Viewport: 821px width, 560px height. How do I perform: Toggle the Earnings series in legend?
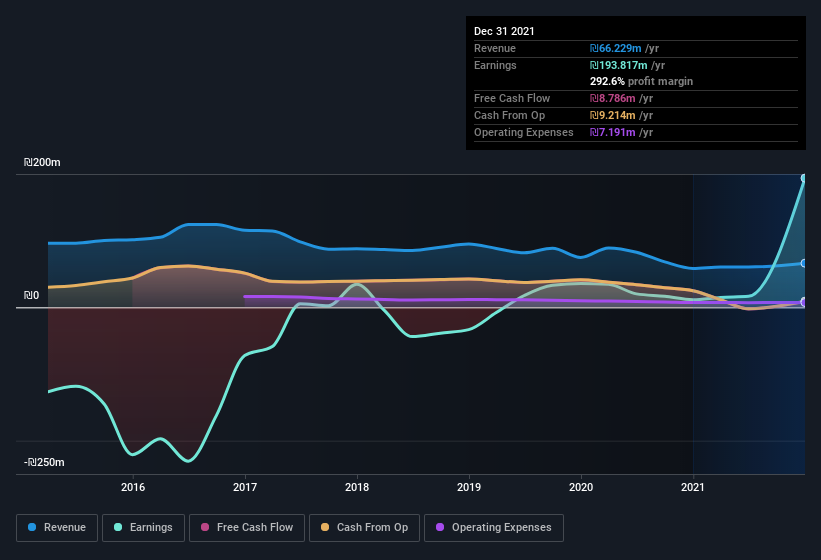pos(143,528)
